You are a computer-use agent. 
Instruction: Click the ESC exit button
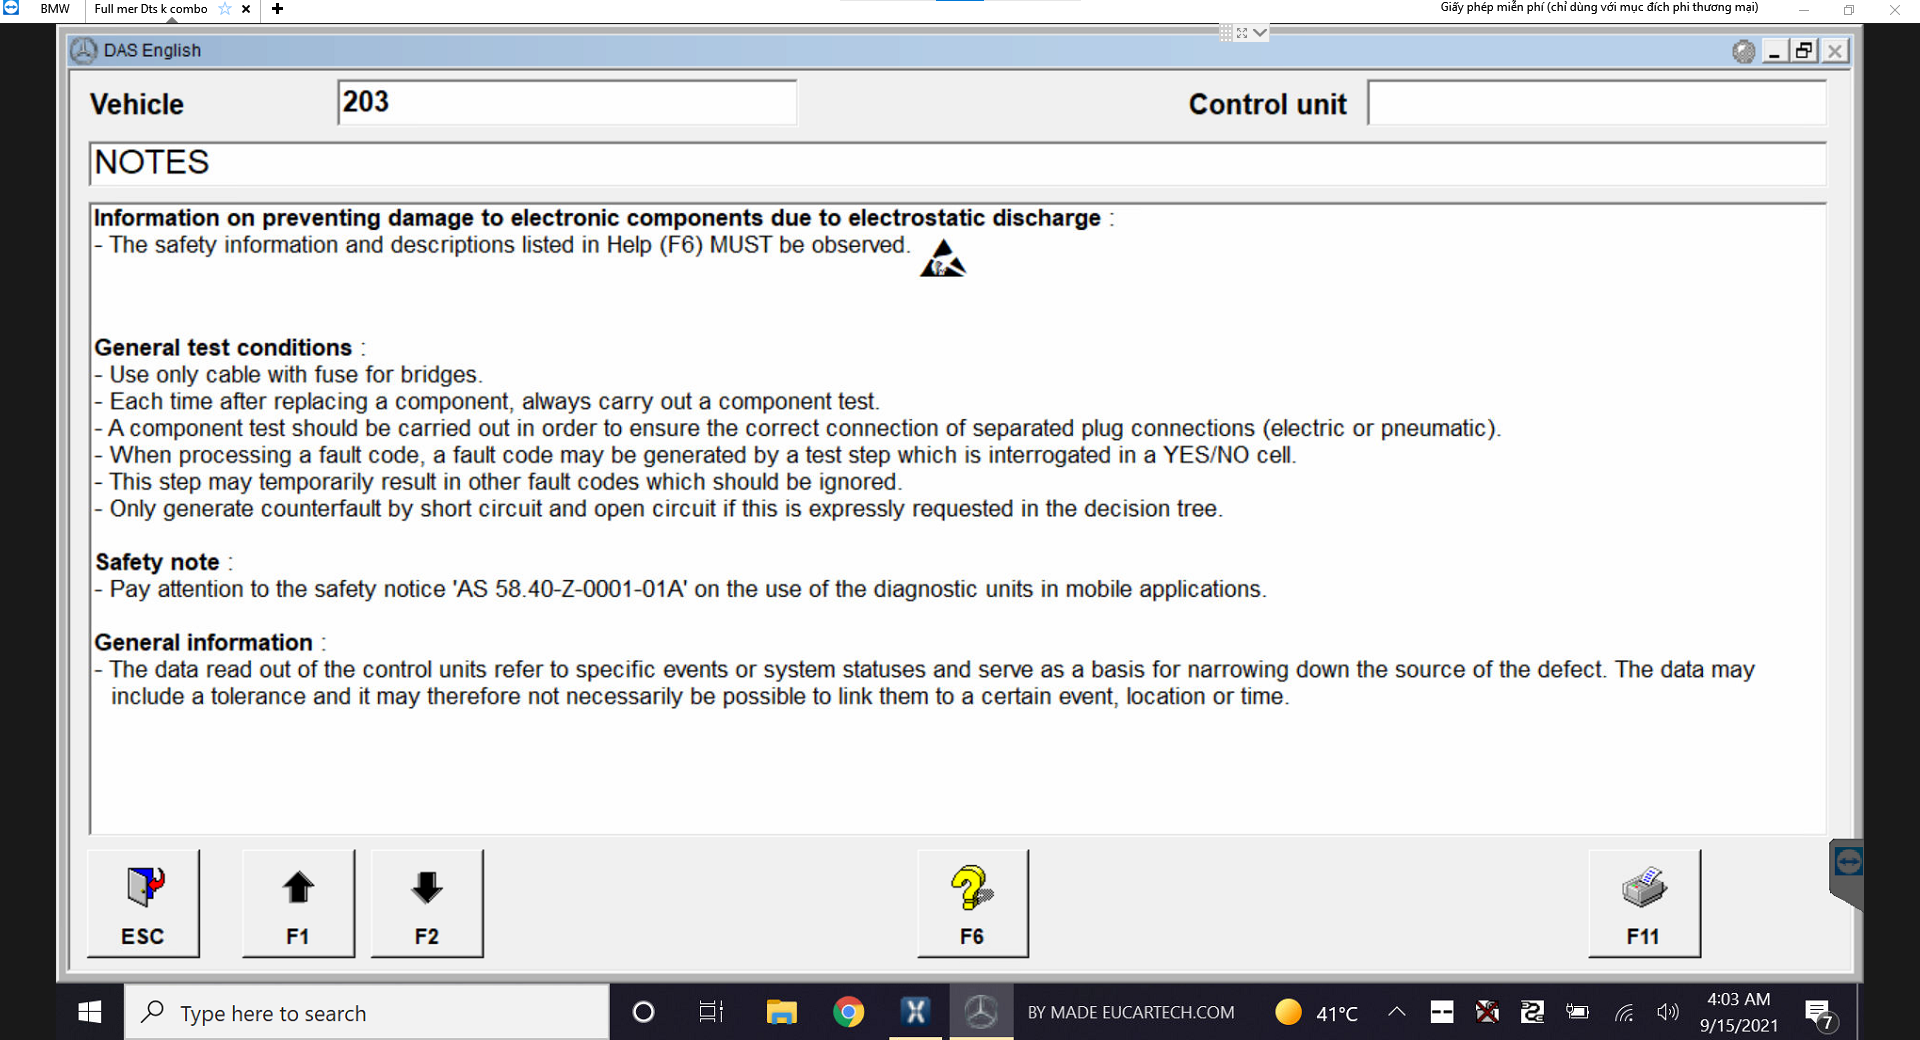click(x=143, y=904)
